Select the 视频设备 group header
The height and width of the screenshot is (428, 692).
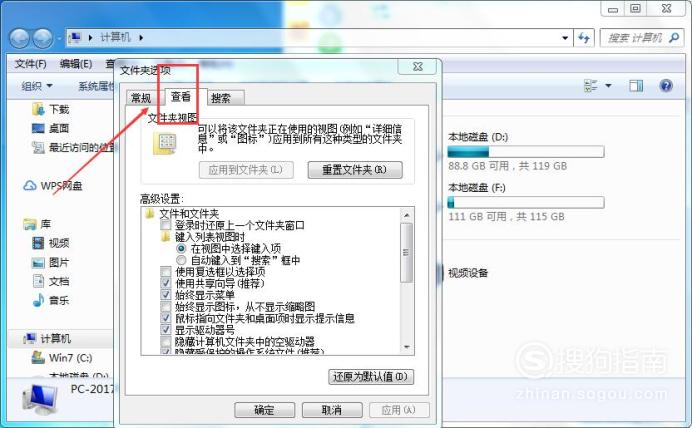pos(468,273)
